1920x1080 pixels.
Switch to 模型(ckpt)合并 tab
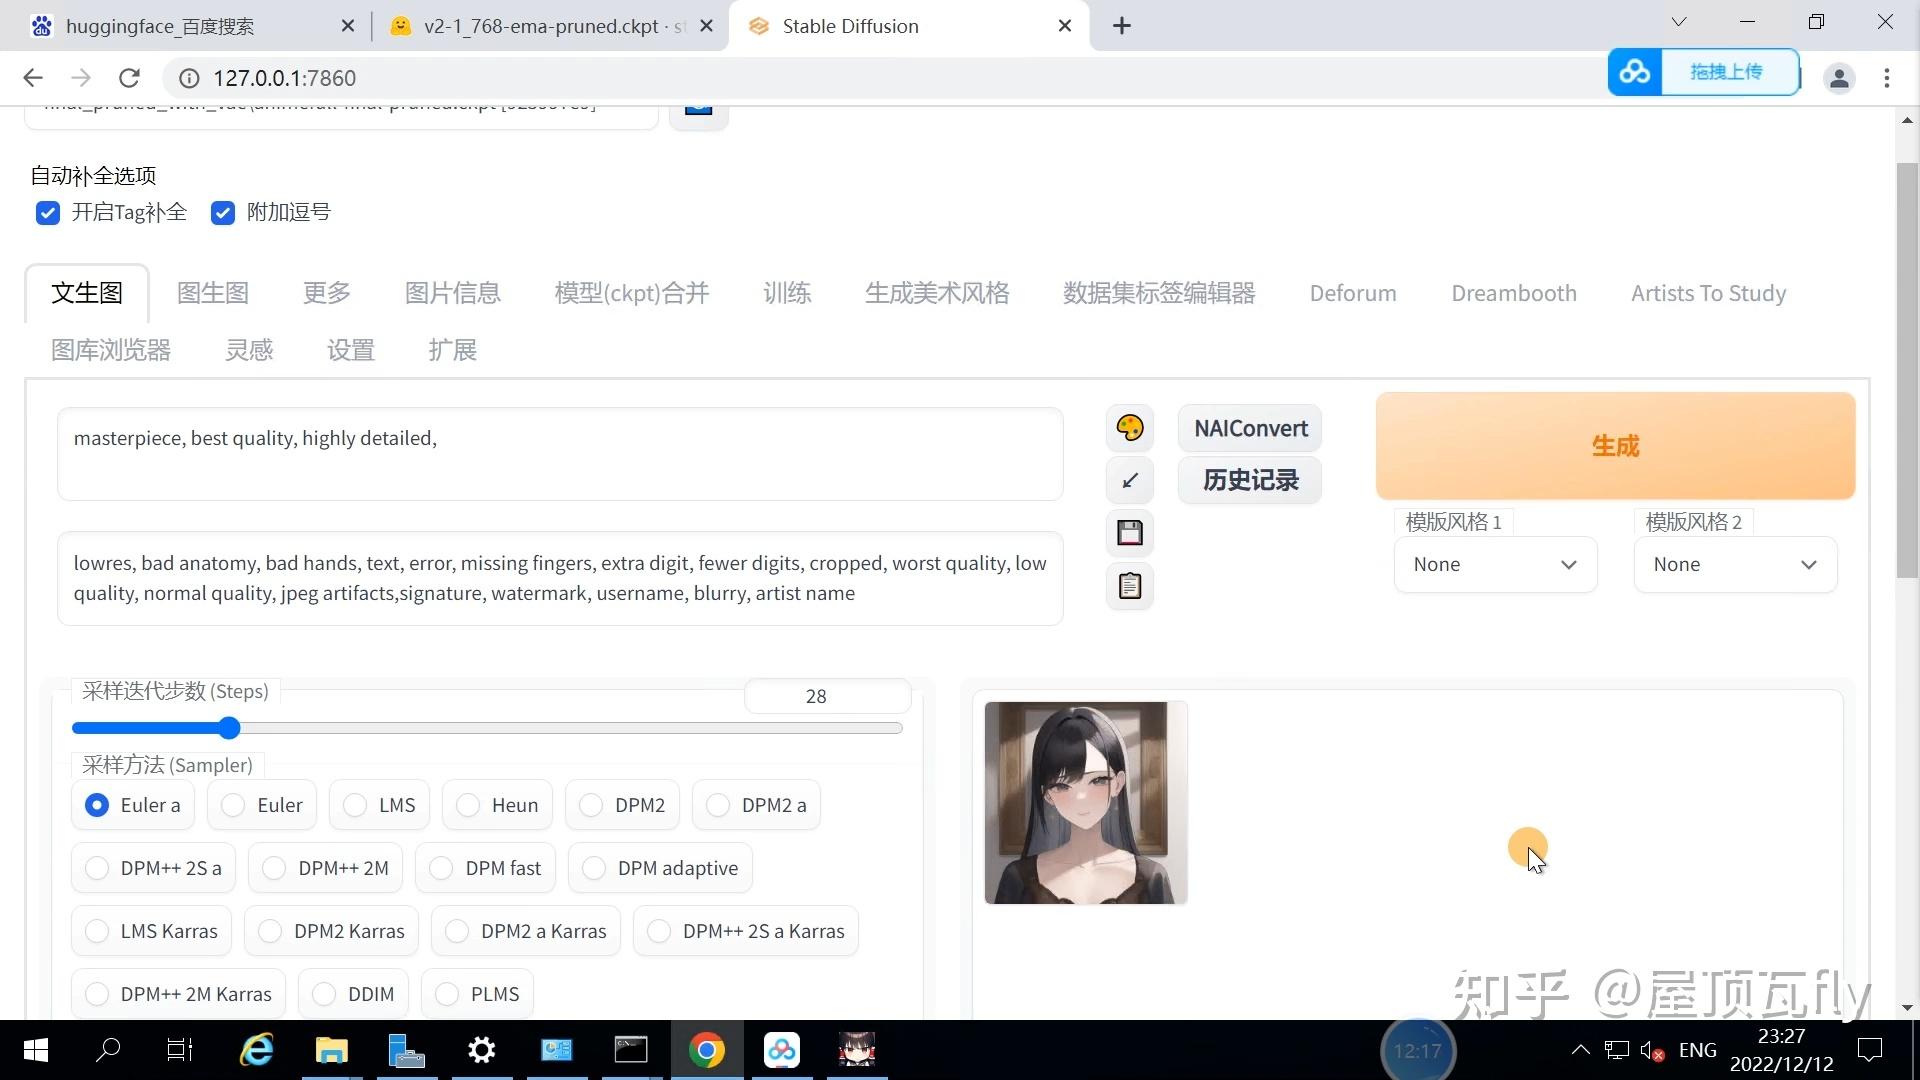tap(632, 293)
